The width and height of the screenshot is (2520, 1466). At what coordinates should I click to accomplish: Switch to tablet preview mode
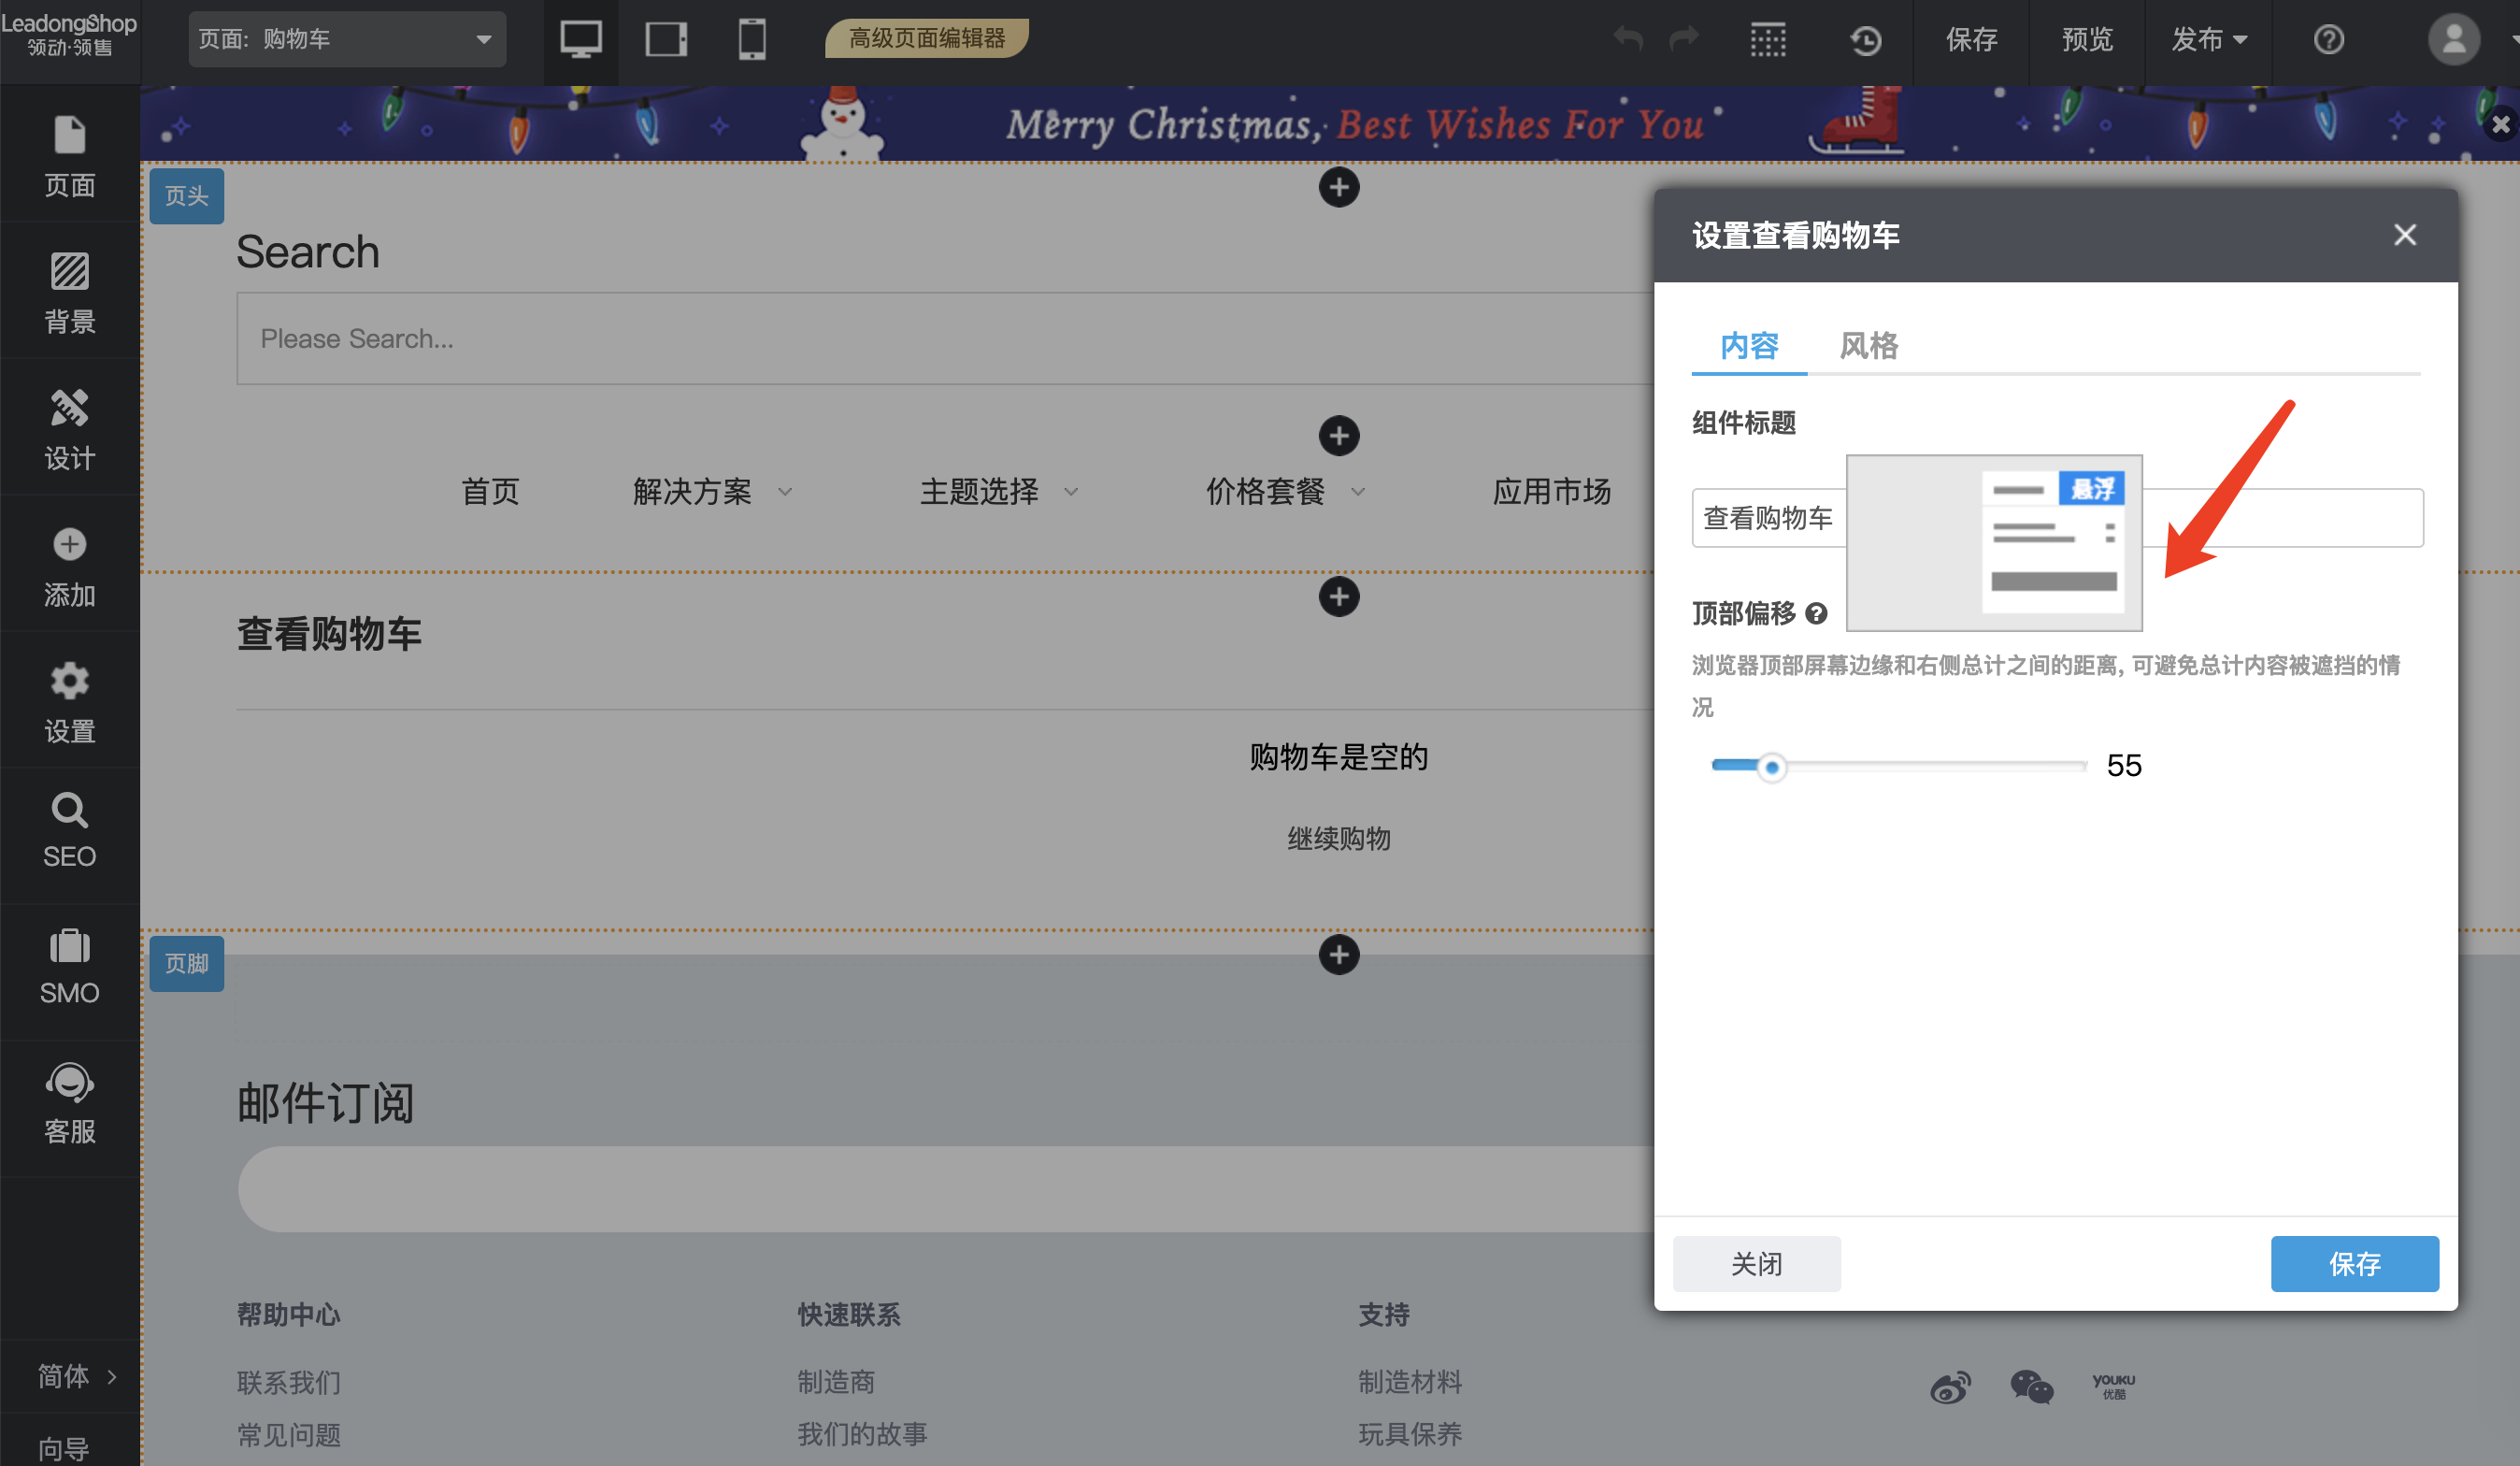666,39
